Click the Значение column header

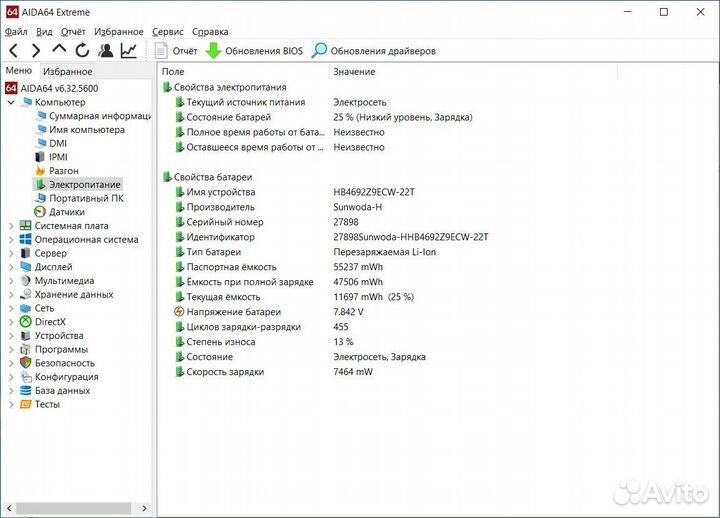tap(354, 72)
